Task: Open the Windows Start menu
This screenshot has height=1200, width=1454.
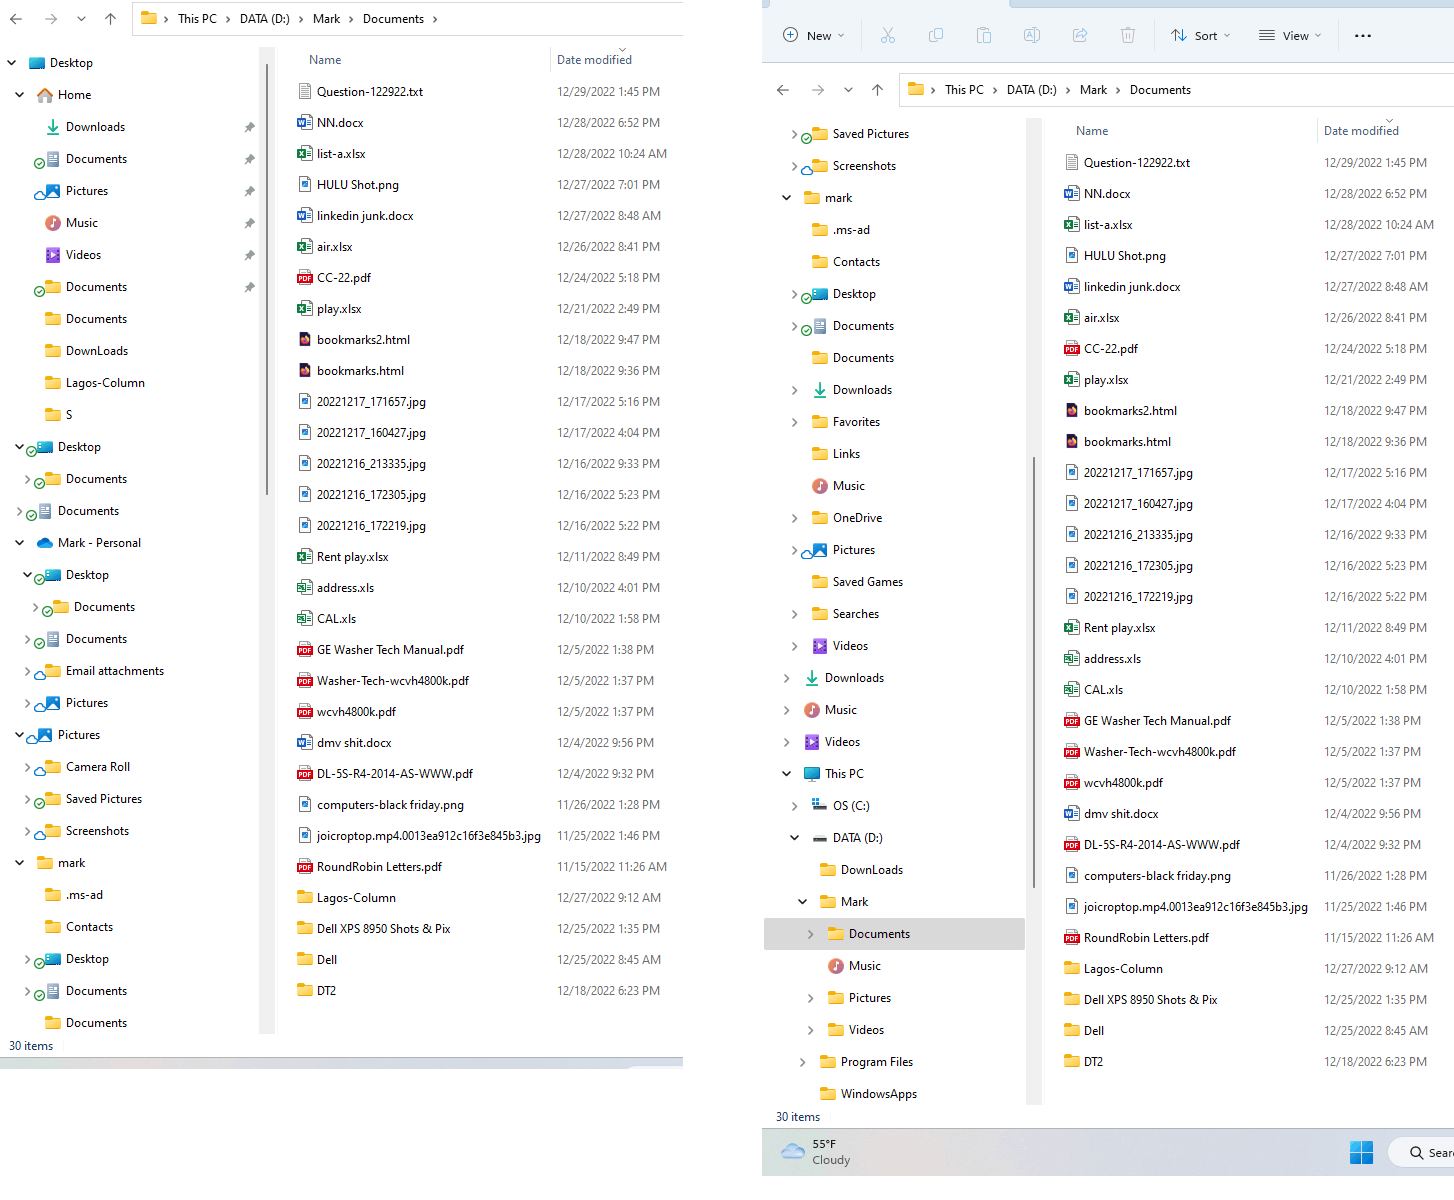Action: pyautogui.click(x=1361, y=1152)
